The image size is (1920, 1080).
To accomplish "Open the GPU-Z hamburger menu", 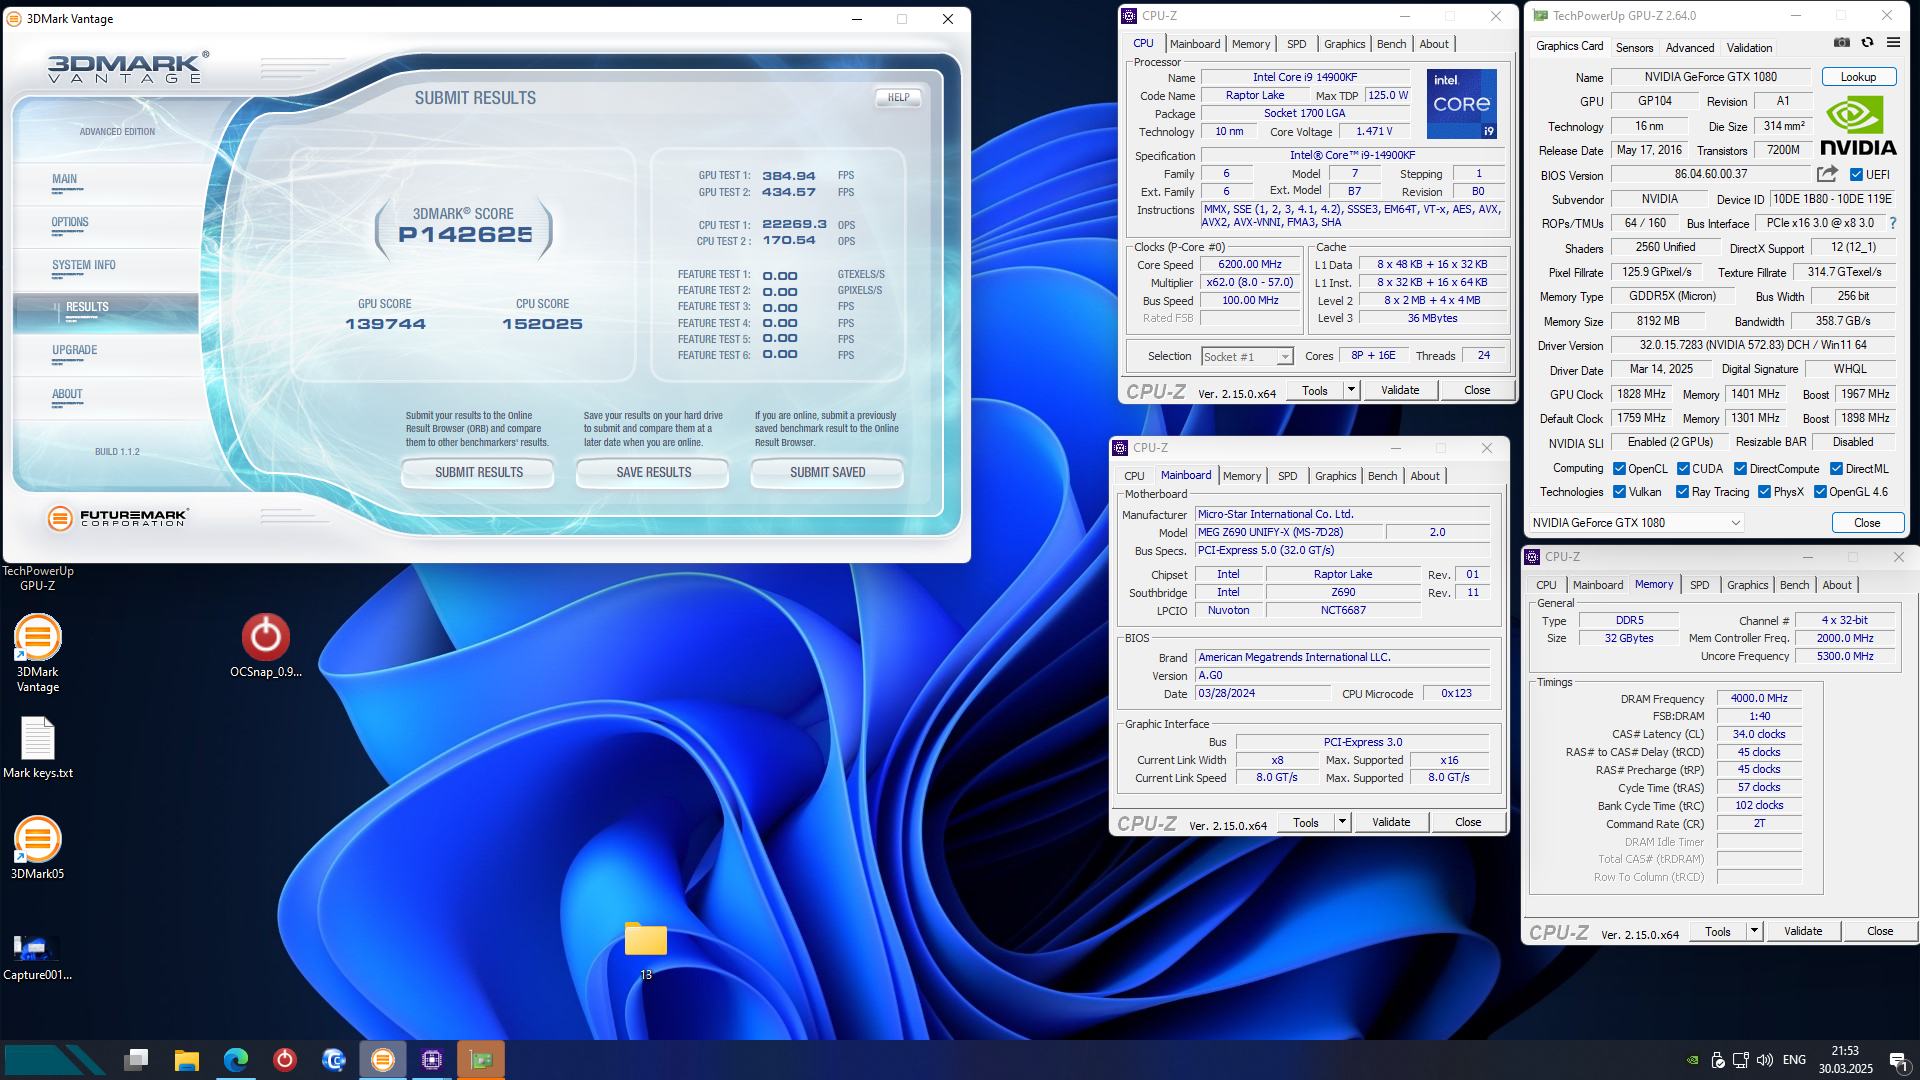I will coord(1893,43).
